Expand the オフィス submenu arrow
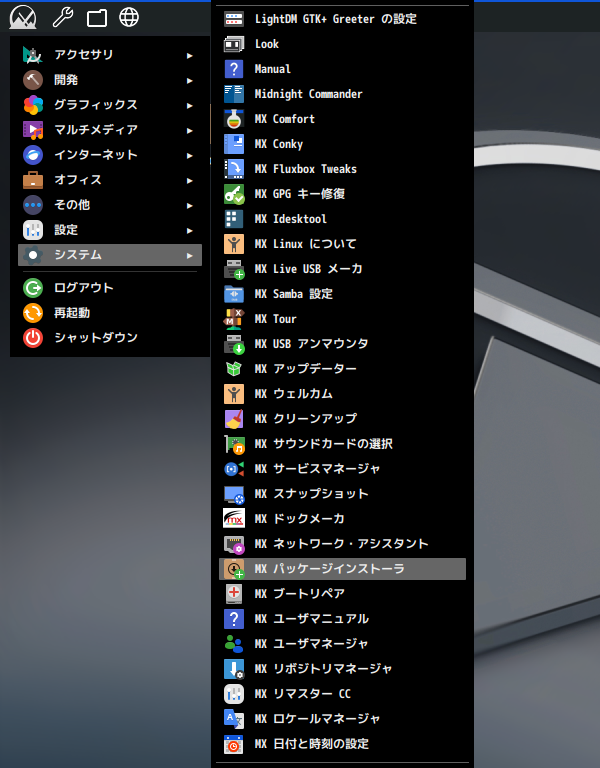The width and height of the screenshot is (600, 768). (x=190, y=181)
